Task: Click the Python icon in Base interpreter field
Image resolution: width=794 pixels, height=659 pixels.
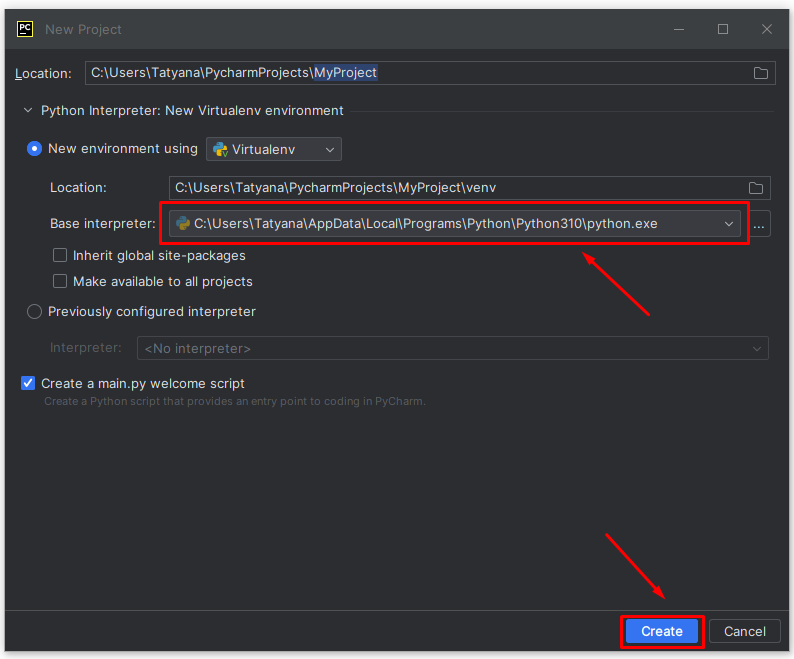Action: tap(182, 223)
